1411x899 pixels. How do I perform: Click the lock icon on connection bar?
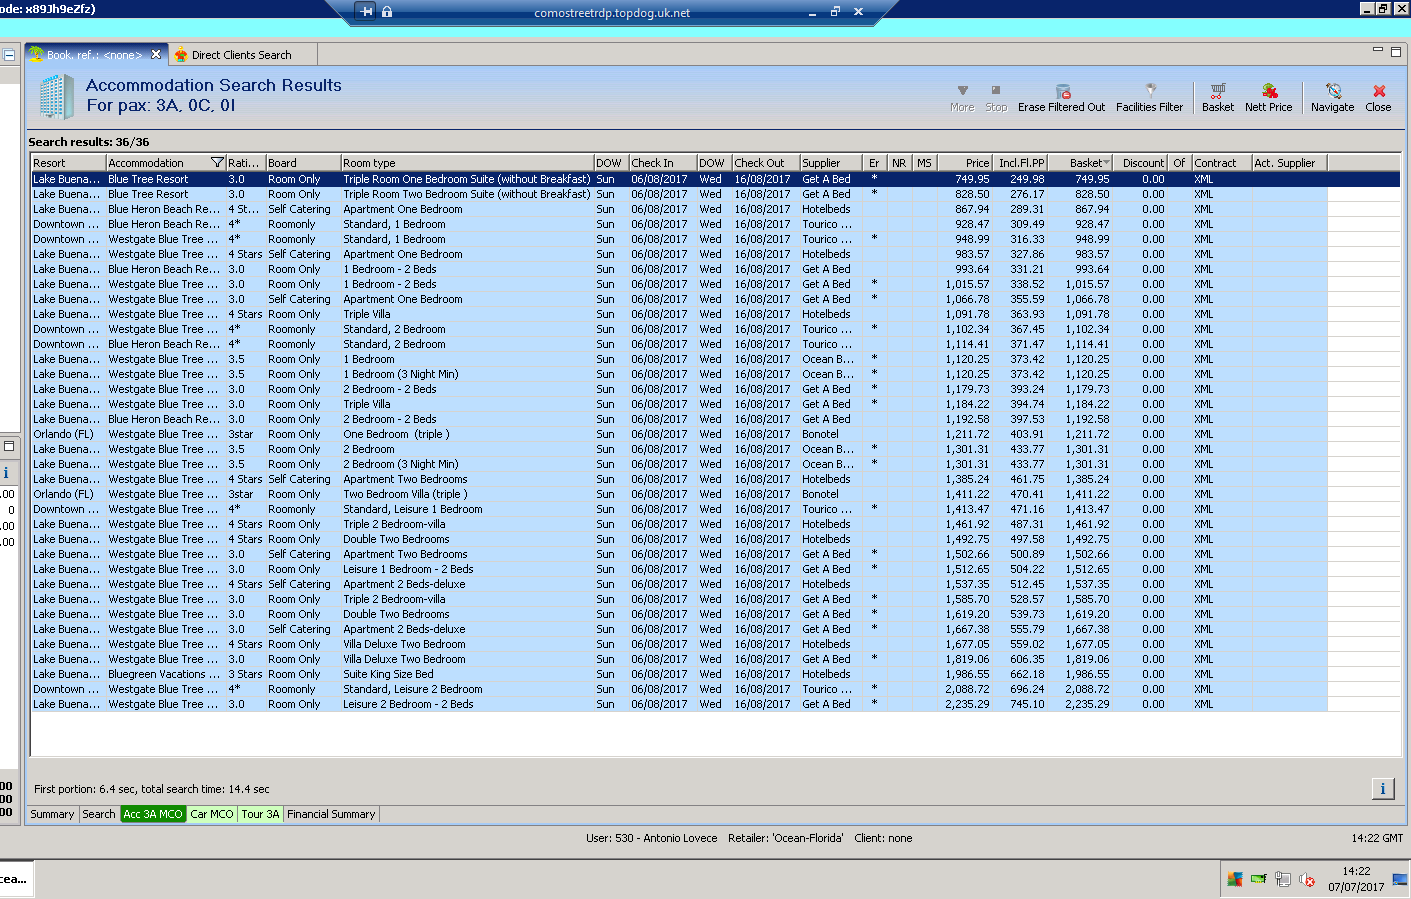(x=387, y=12)
